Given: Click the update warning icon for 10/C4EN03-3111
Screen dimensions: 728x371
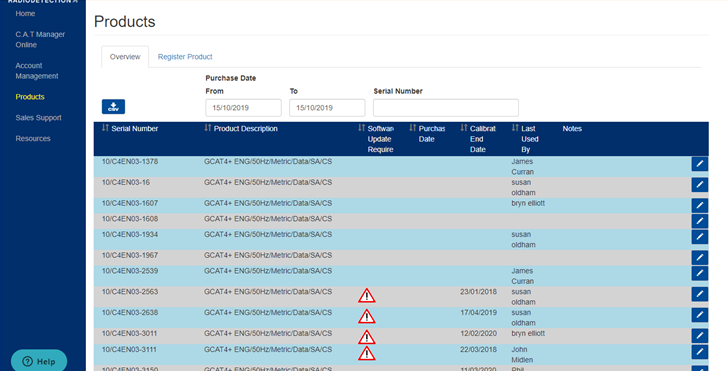Looking at the screenshot, I should point(366,353).
